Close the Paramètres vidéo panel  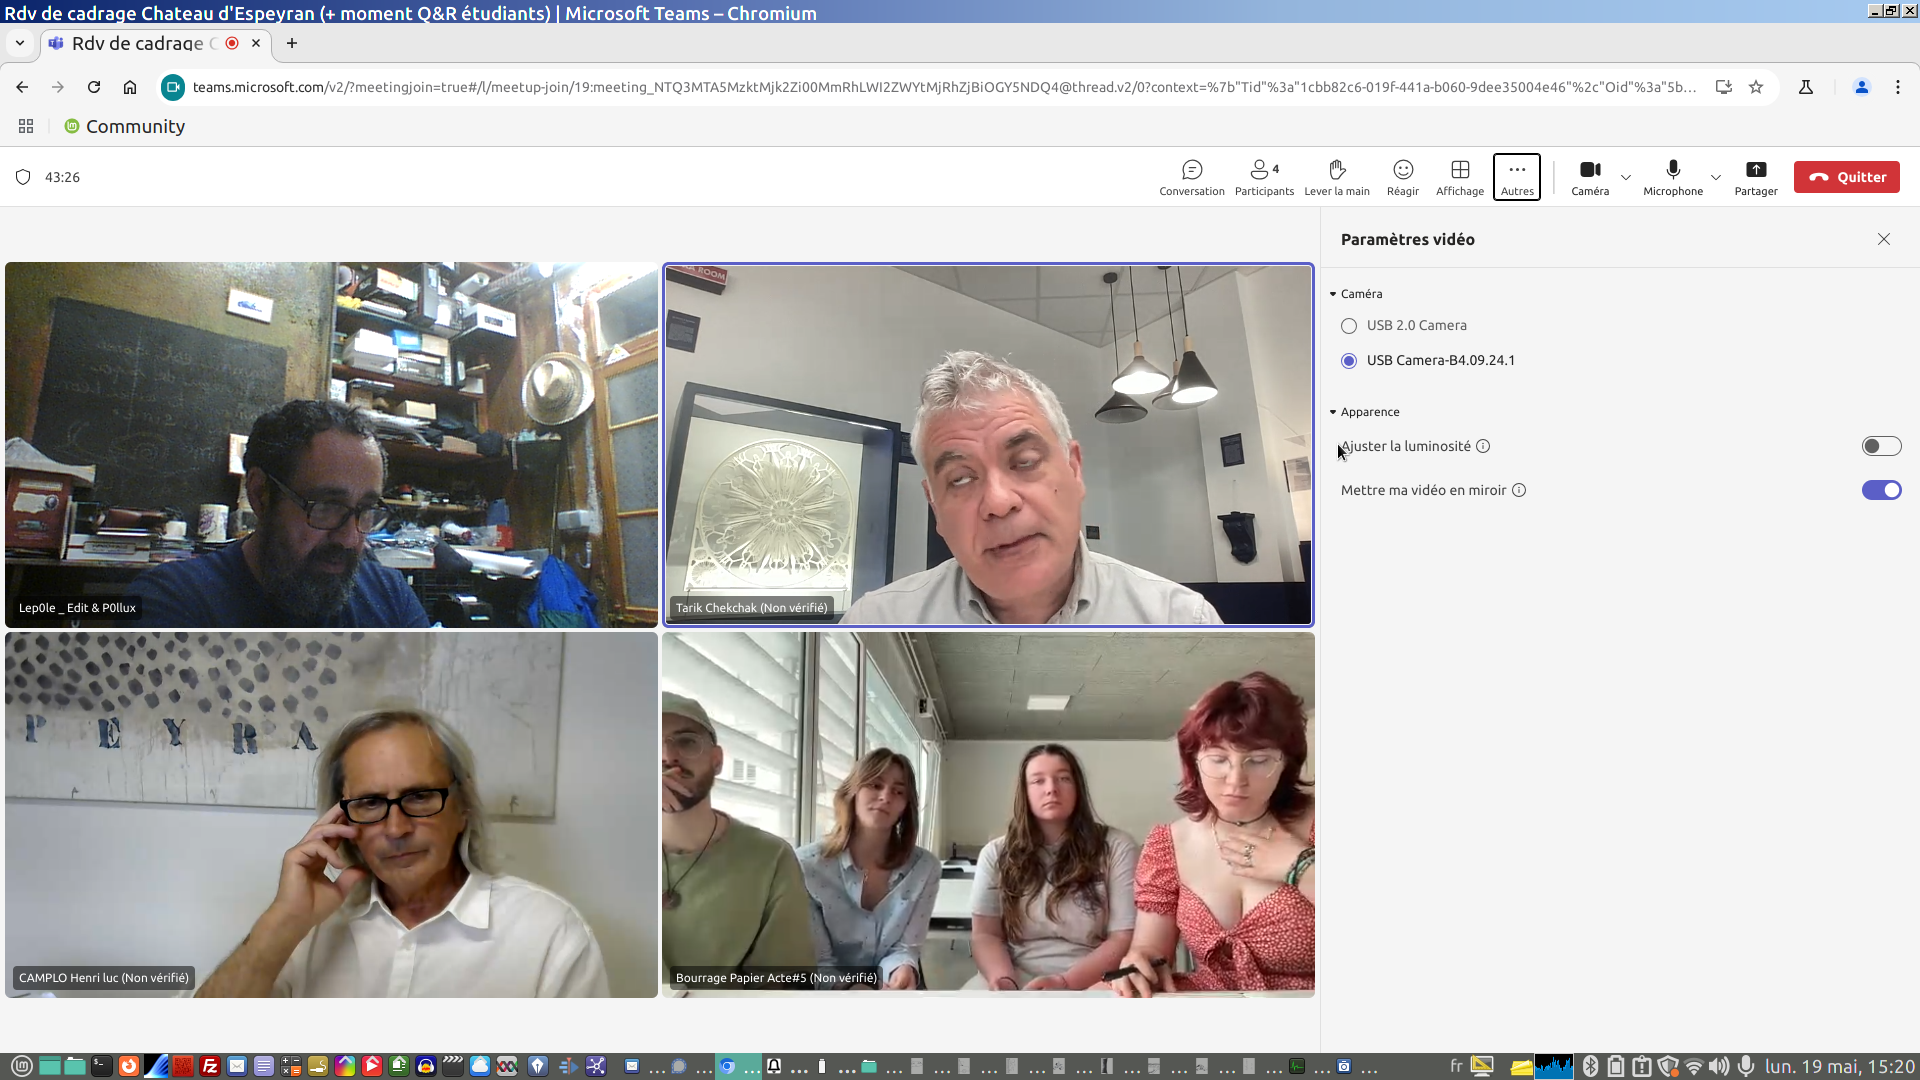tap(1884, 239)
